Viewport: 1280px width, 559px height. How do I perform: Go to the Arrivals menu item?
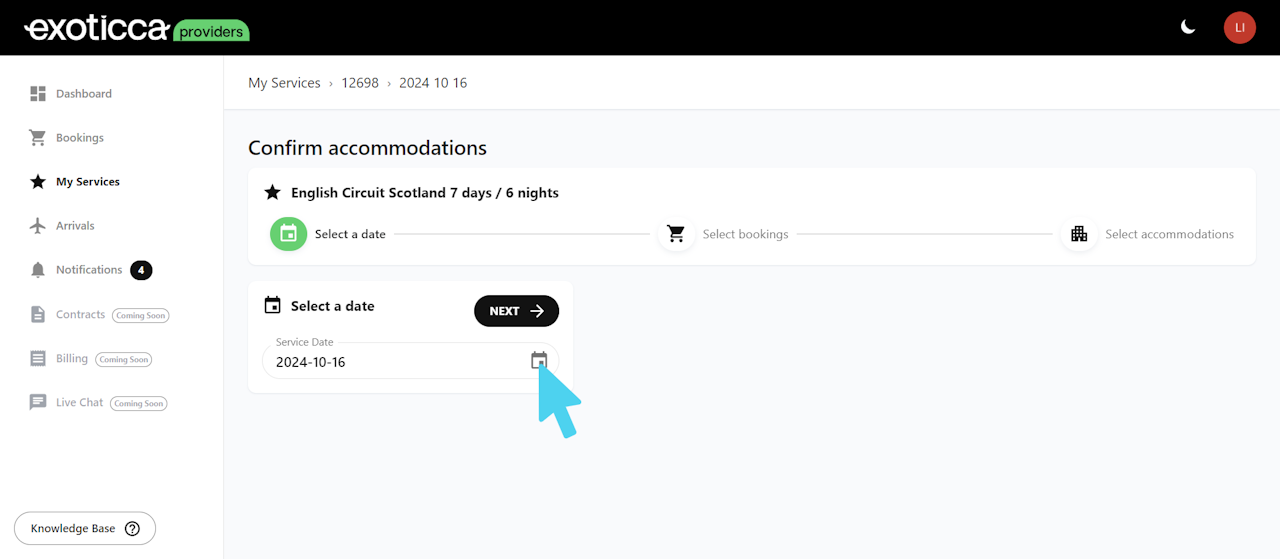coord(75,226)
